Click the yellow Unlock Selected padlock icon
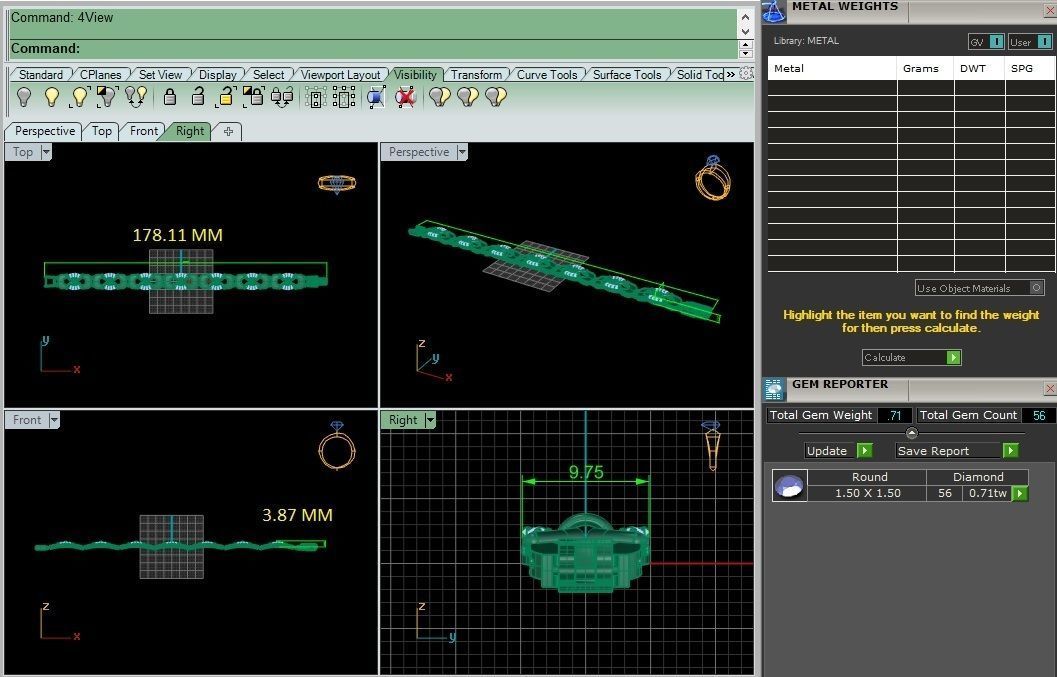 click(226, 97)
